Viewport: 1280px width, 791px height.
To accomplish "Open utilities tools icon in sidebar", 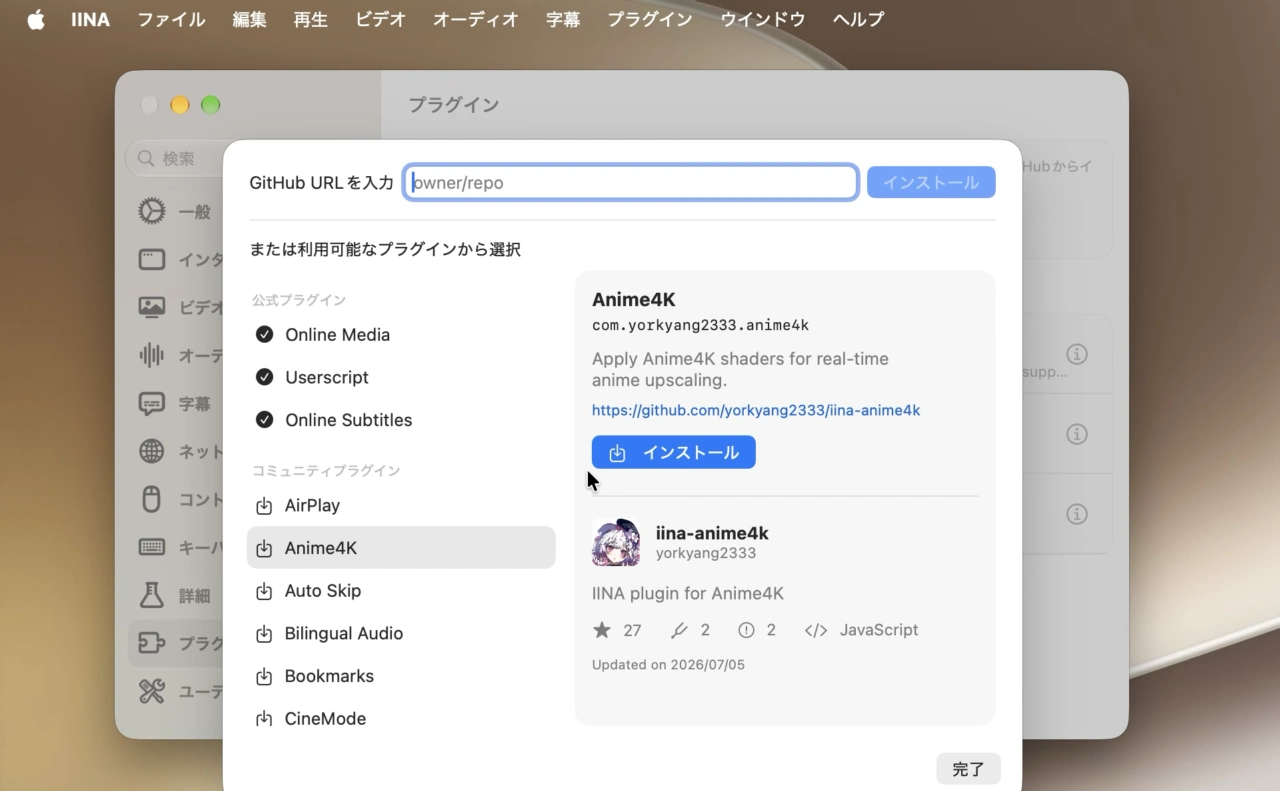I will 152,691.
